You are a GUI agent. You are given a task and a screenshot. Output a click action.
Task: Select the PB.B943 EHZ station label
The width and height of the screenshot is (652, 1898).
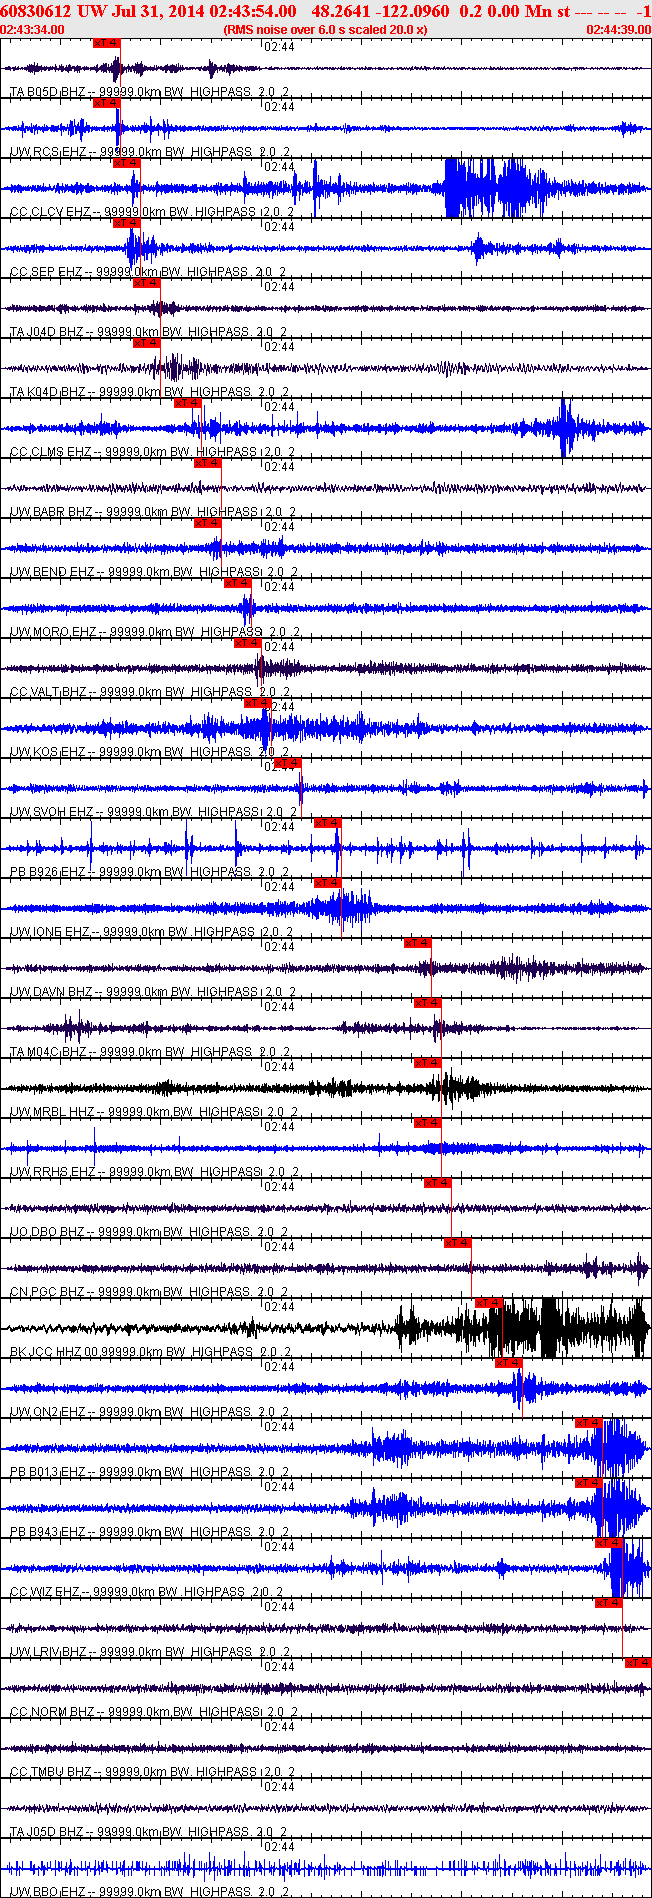(150, 1532)
